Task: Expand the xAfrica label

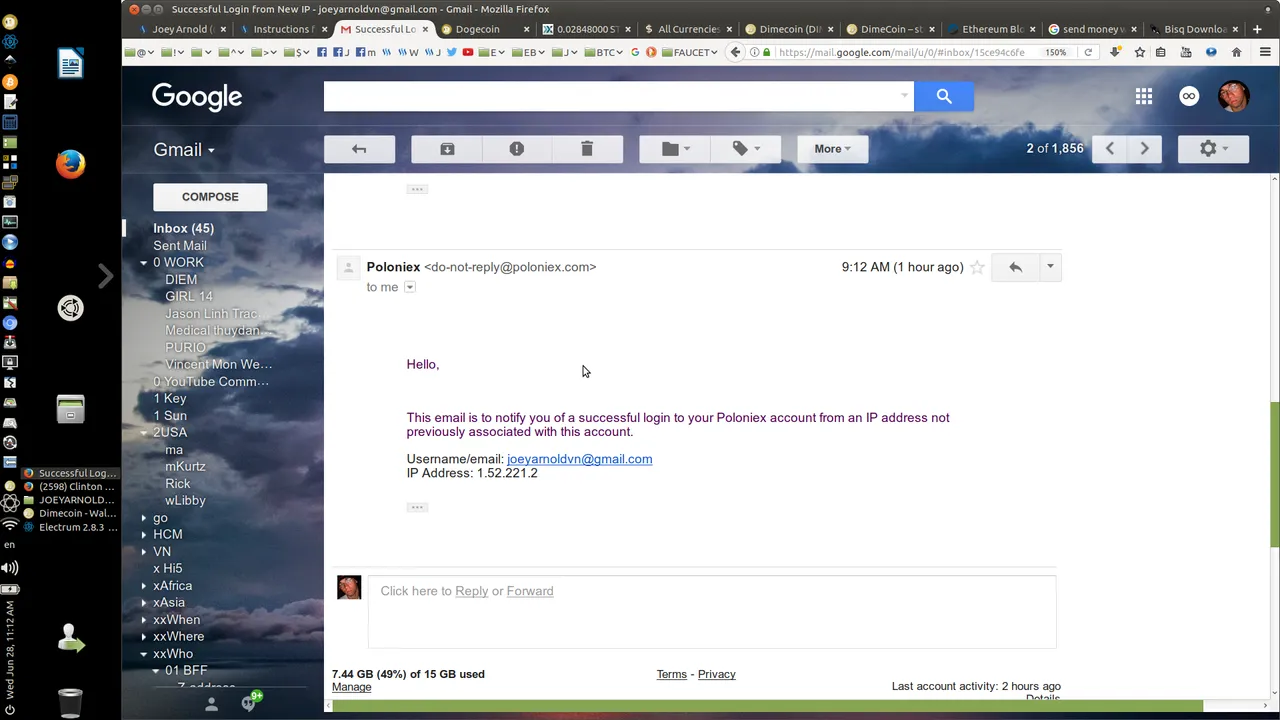Action: (144, 586)
